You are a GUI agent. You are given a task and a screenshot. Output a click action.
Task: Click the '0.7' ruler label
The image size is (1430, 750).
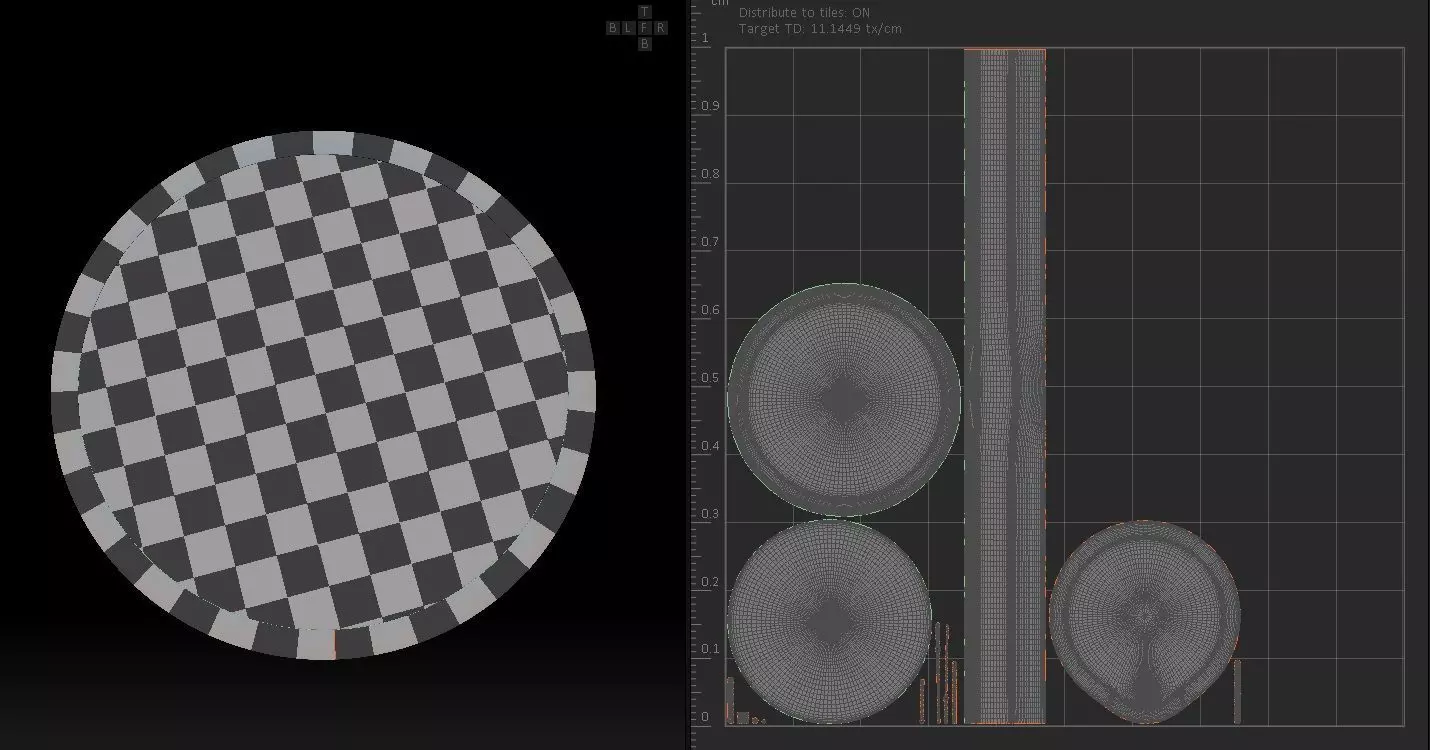coord(709,242)
